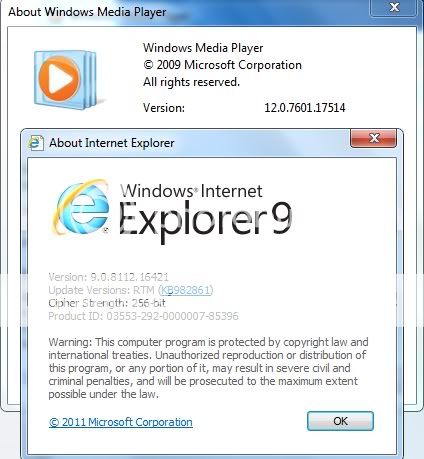Open the © 2011 Microsoft Corporation link
The height and width of the screenshot is (459, 424).
pyautogui.click(x=121, y=422)
